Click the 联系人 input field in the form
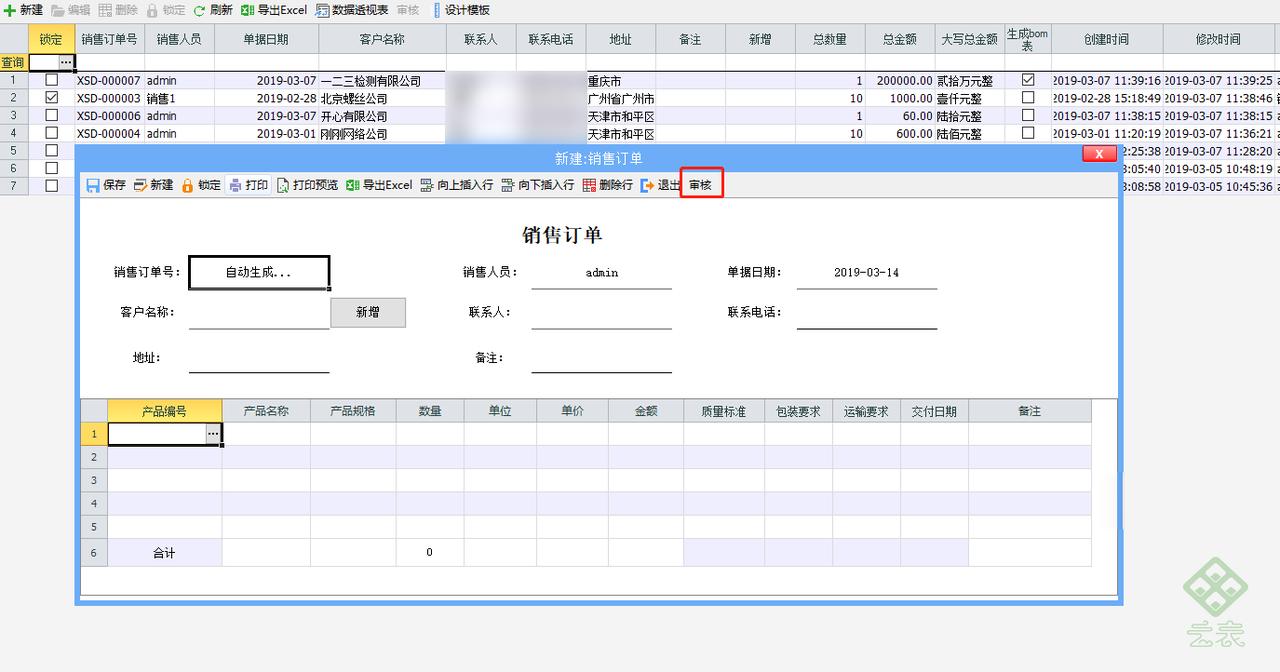This screenshot has width=1280, height=672. click(x=601, y=312)
